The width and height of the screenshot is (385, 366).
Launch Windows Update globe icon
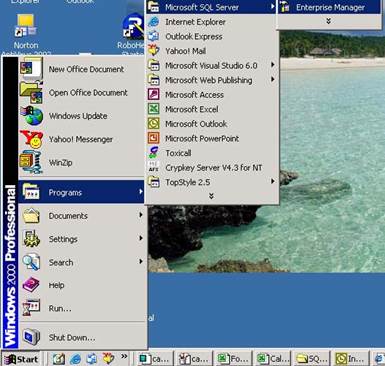point(32,116)
